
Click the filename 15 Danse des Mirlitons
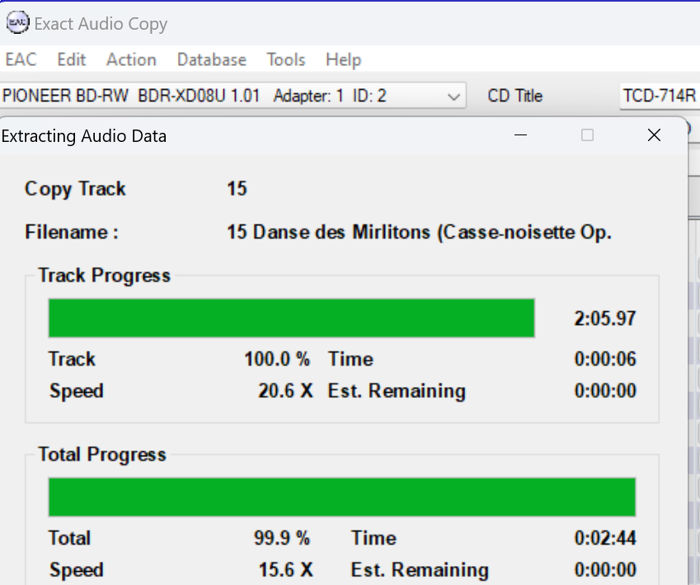coord(419,232)
